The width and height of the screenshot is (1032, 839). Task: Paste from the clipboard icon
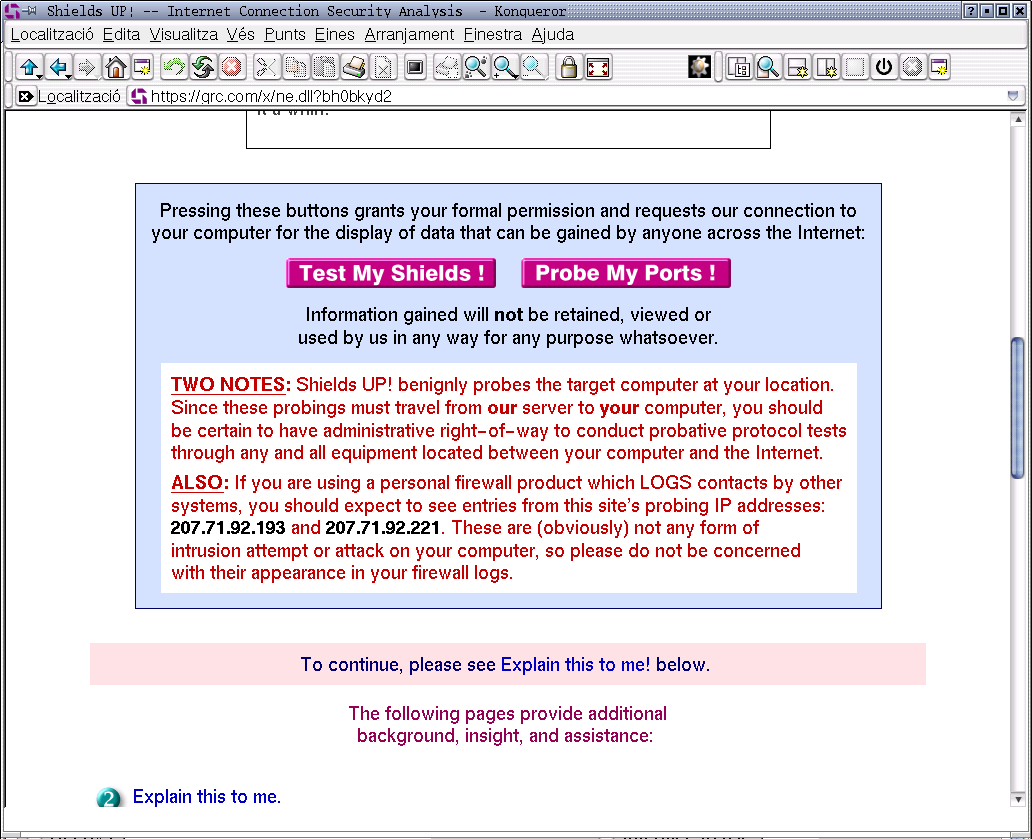point(325,66)
